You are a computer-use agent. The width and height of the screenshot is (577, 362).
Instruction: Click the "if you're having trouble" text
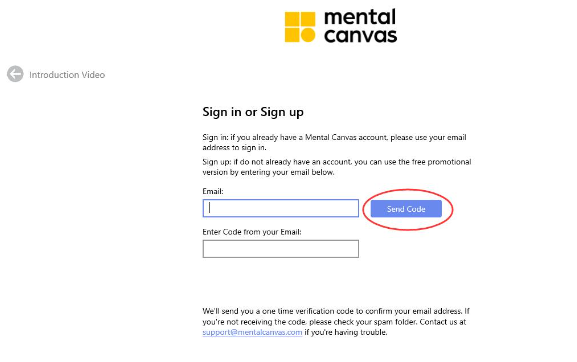[x=346, y=332]
